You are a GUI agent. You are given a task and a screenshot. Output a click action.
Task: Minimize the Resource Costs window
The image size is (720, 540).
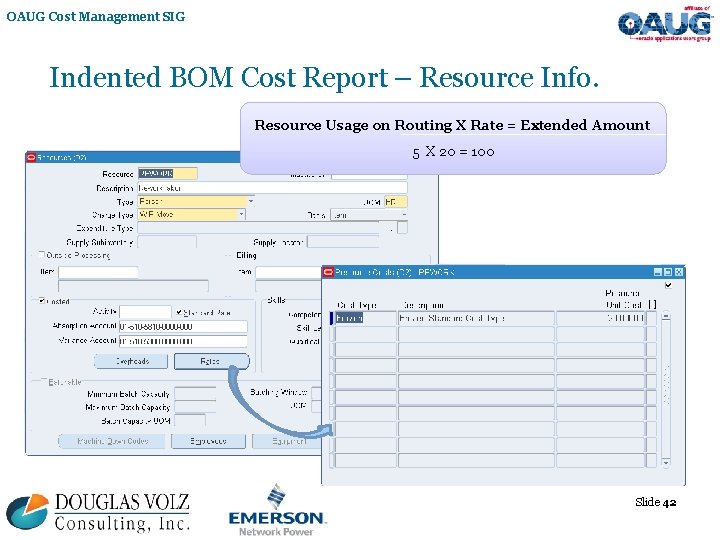pos(658,272)
